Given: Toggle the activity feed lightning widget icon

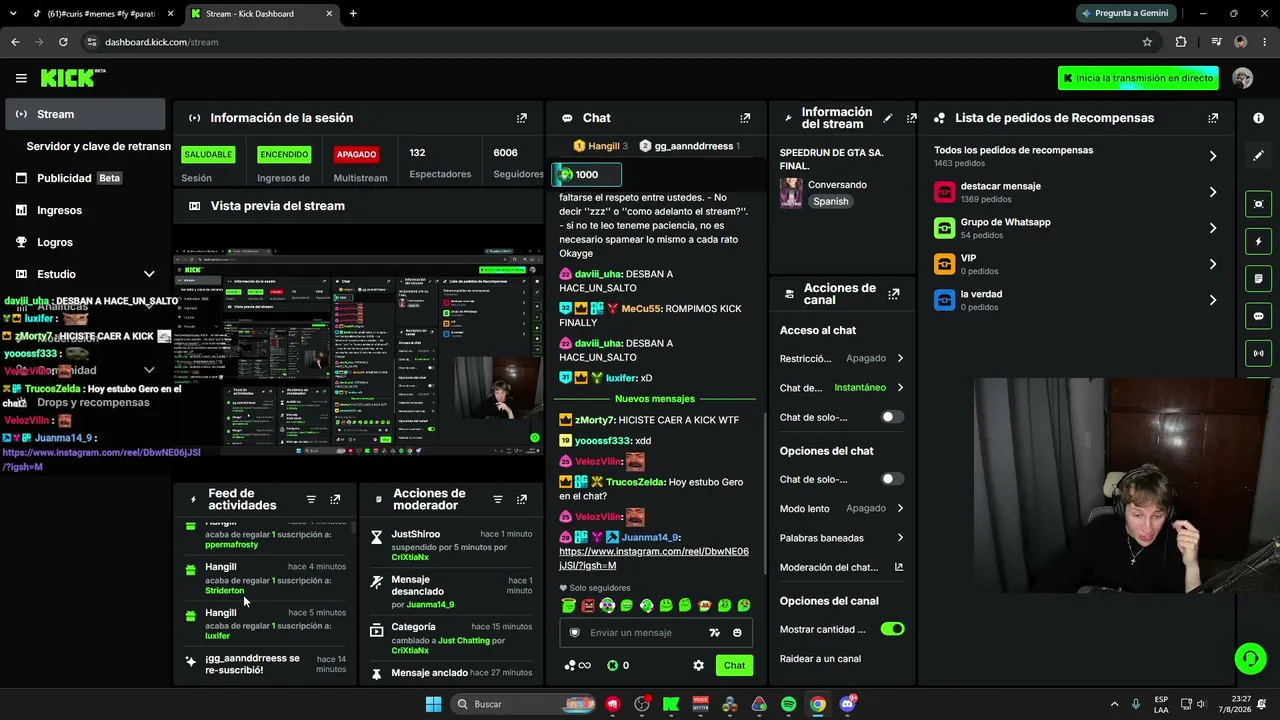Looking at the screenshot, I should pyautogui.click(x=1258, y=241).
